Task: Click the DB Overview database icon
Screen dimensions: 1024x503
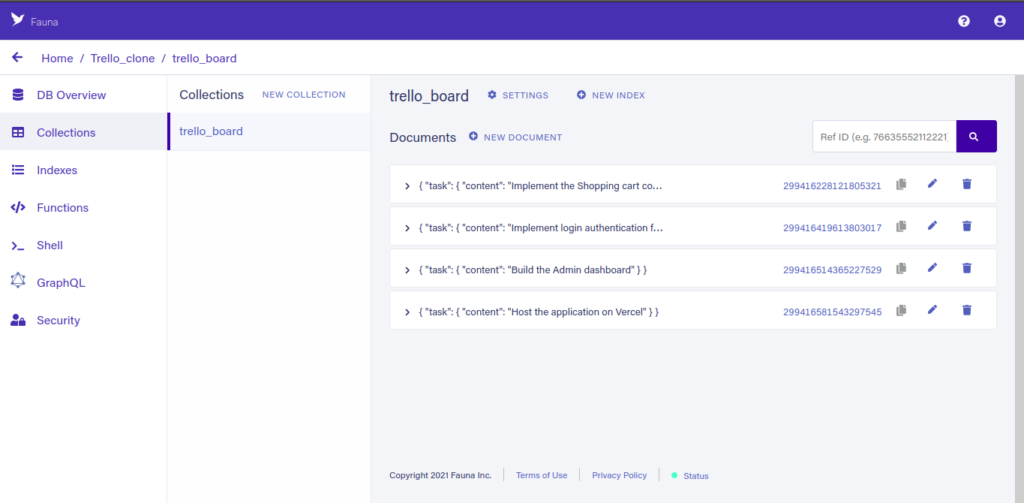Action: click(18, 95)
